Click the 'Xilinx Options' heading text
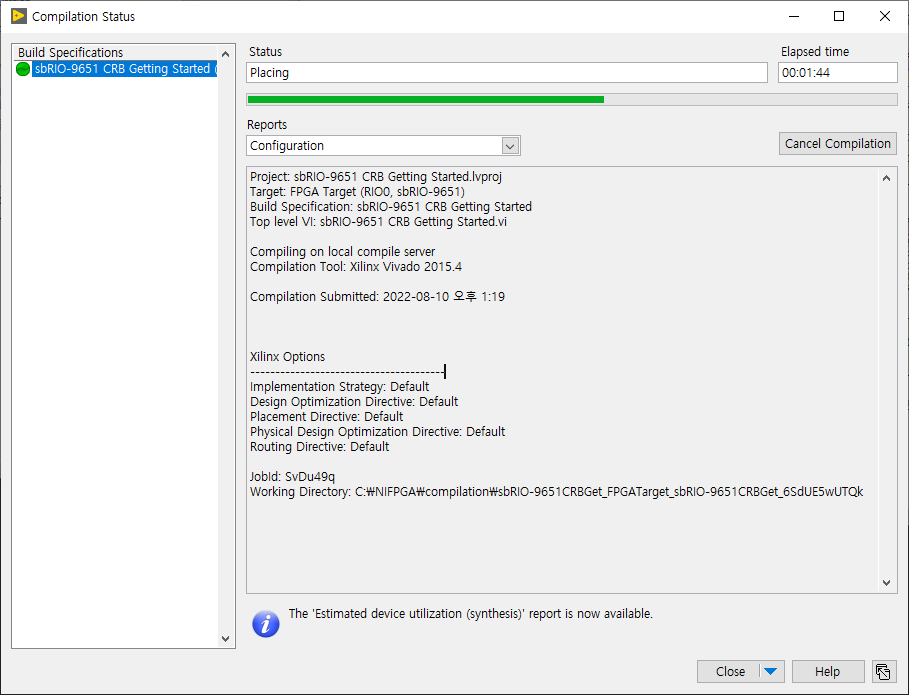This screenshot has width=909, height=695. click(288, 356)
